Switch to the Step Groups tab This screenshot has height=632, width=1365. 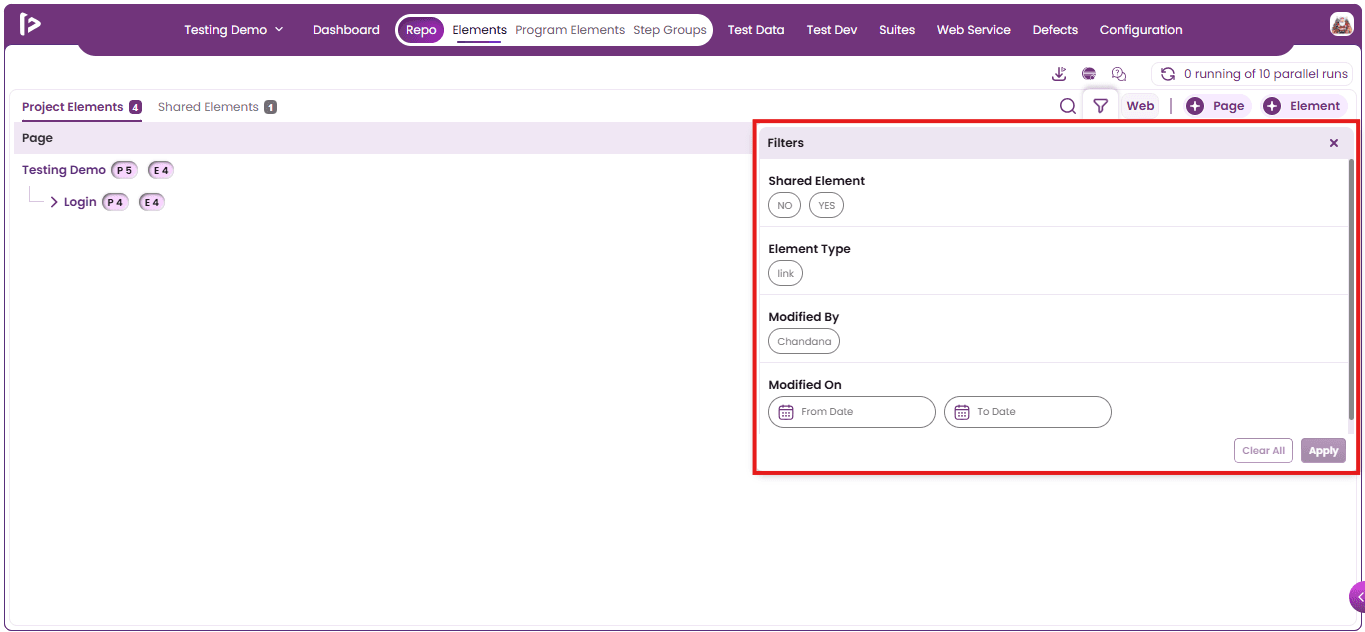[670, 30]
